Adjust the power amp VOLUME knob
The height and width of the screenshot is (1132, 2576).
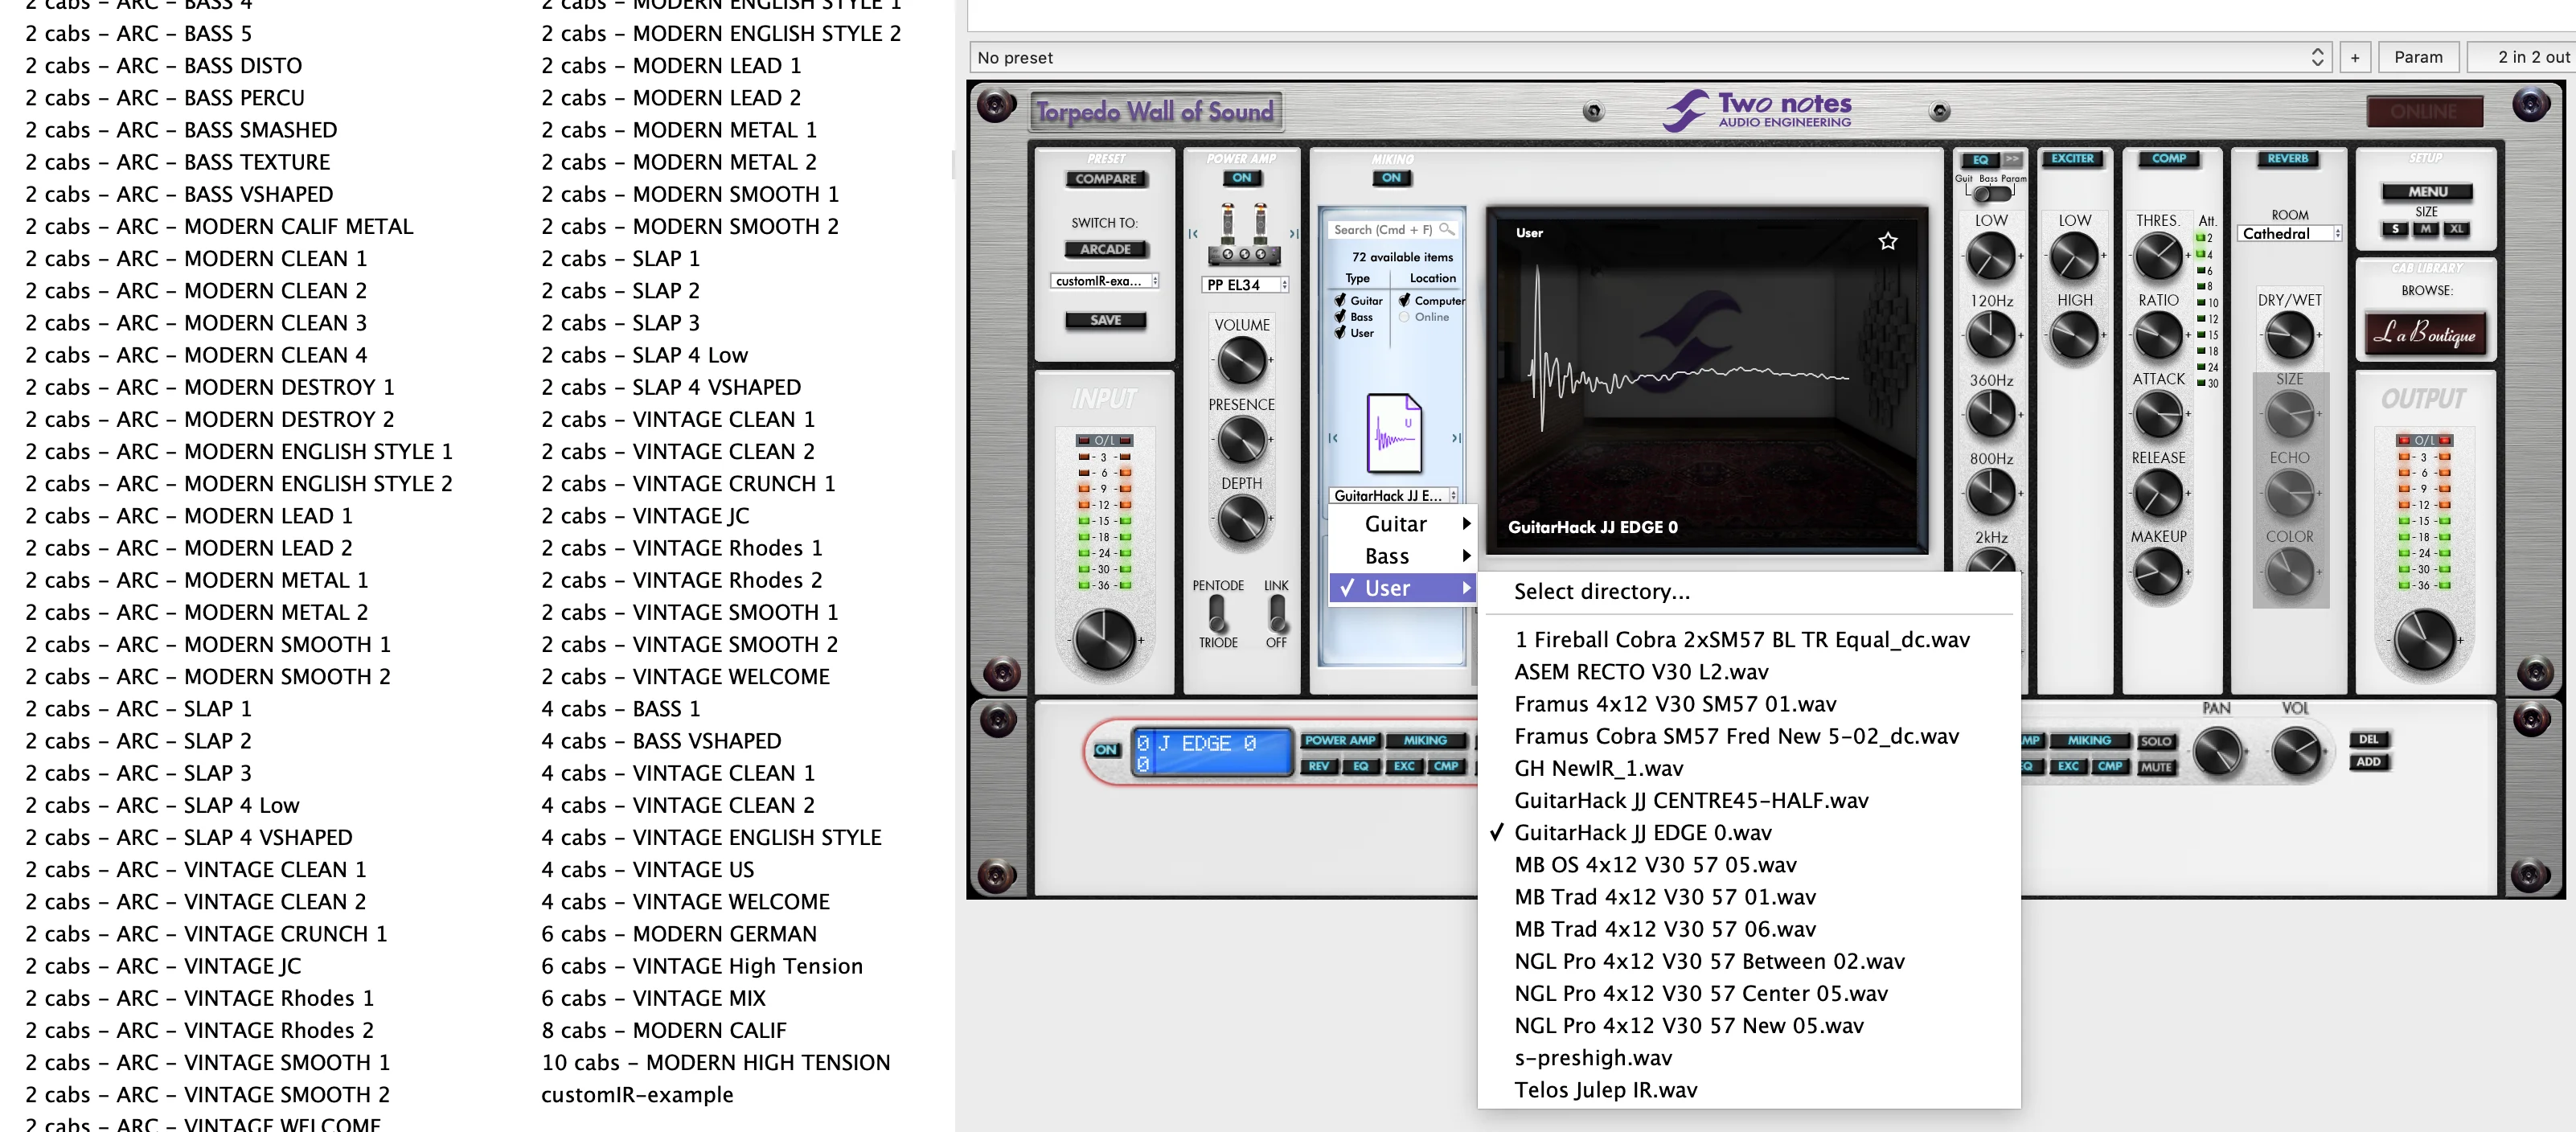coord(1241,361)
